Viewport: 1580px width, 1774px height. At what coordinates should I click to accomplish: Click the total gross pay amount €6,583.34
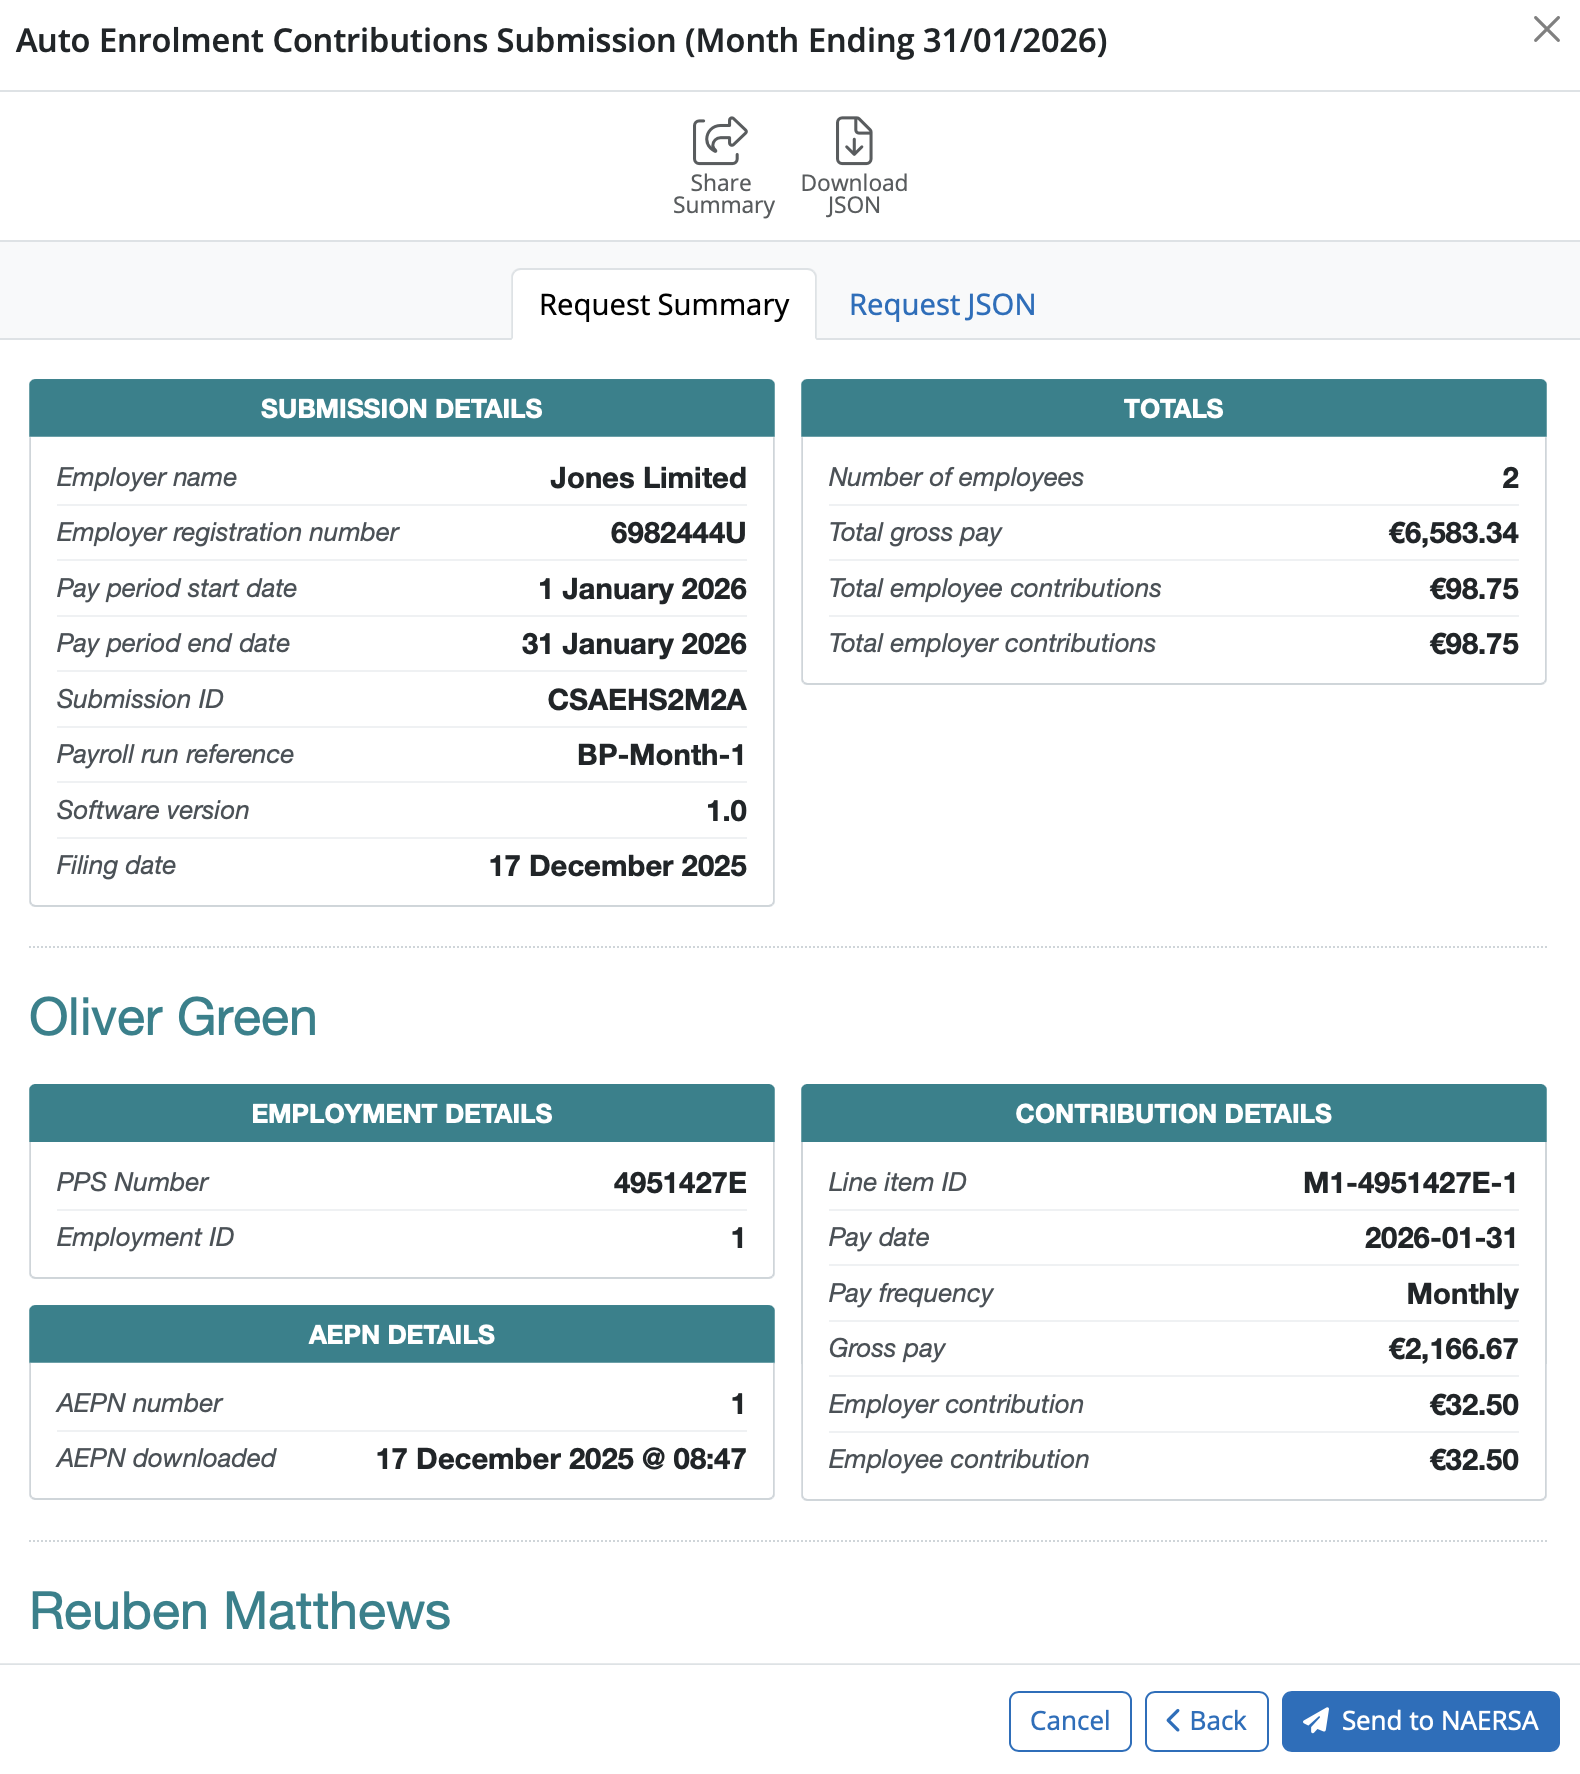[x=1452, y=533]
